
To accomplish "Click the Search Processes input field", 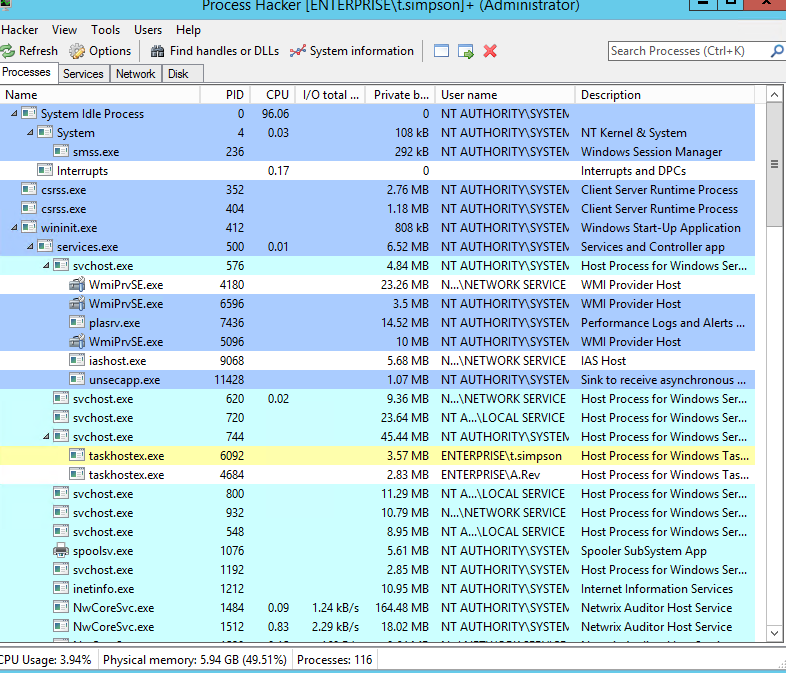I will click(689, 51).
